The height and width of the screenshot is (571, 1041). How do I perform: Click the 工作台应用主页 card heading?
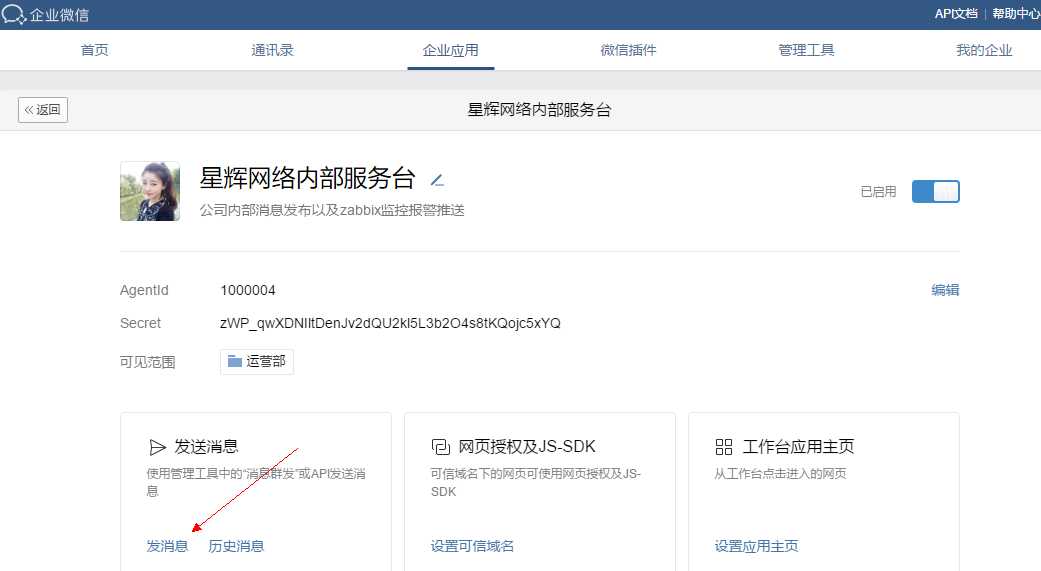[798, 447]
